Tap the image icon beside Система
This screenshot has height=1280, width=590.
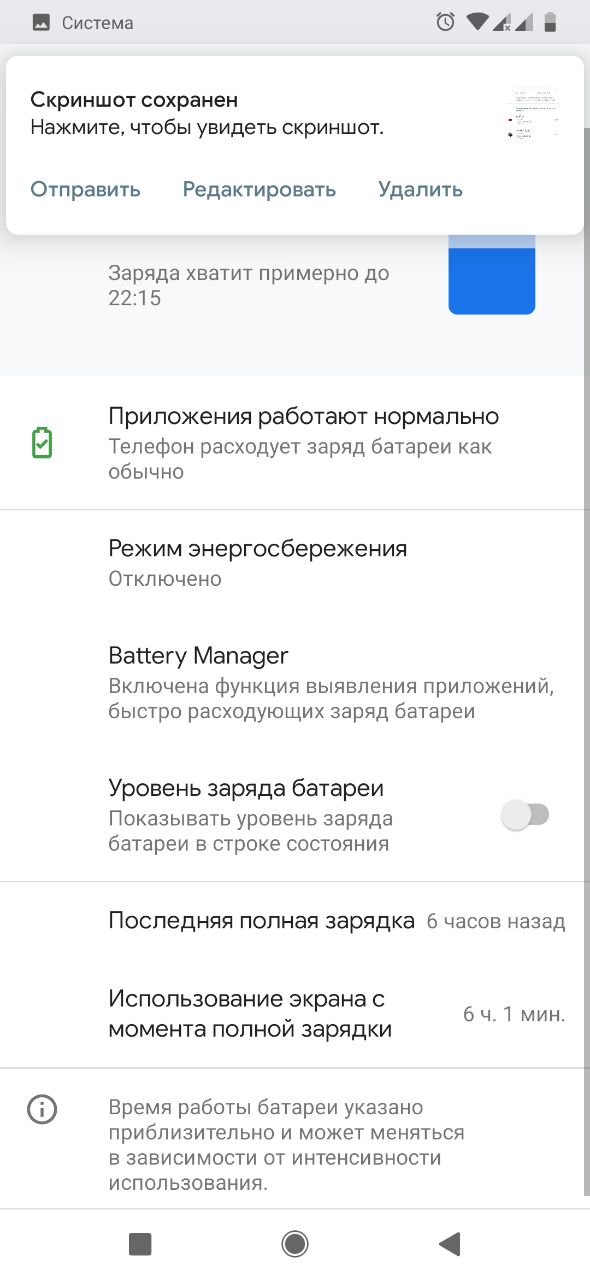click(41, 22)
